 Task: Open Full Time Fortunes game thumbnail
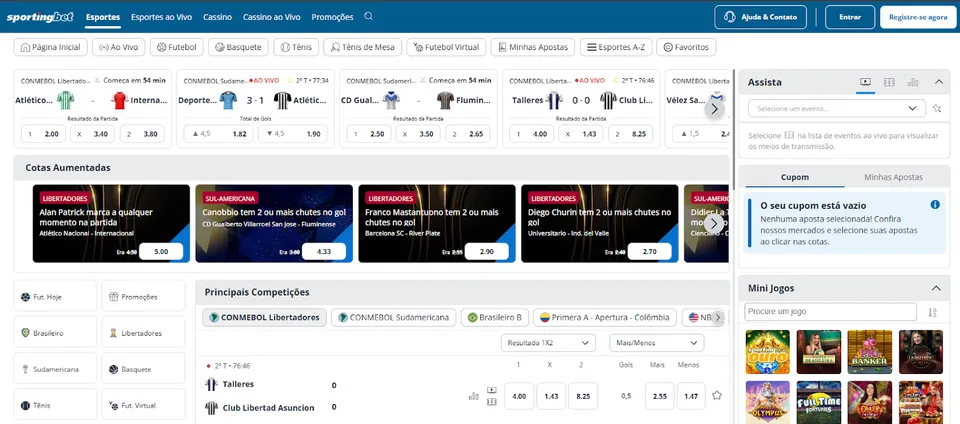[x=819, y=403]
